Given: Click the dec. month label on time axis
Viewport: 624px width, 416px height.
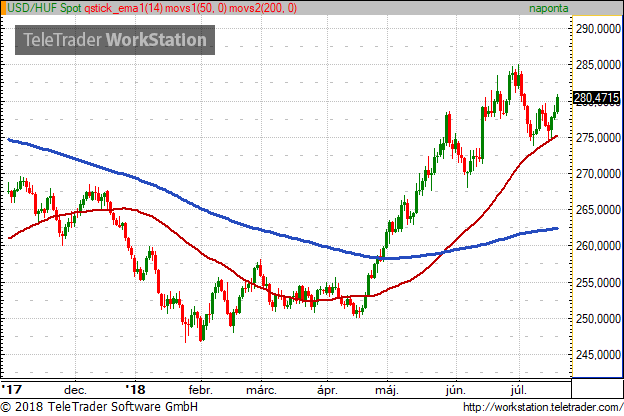Looking at the screenshot, I should [x=75, y=390].
